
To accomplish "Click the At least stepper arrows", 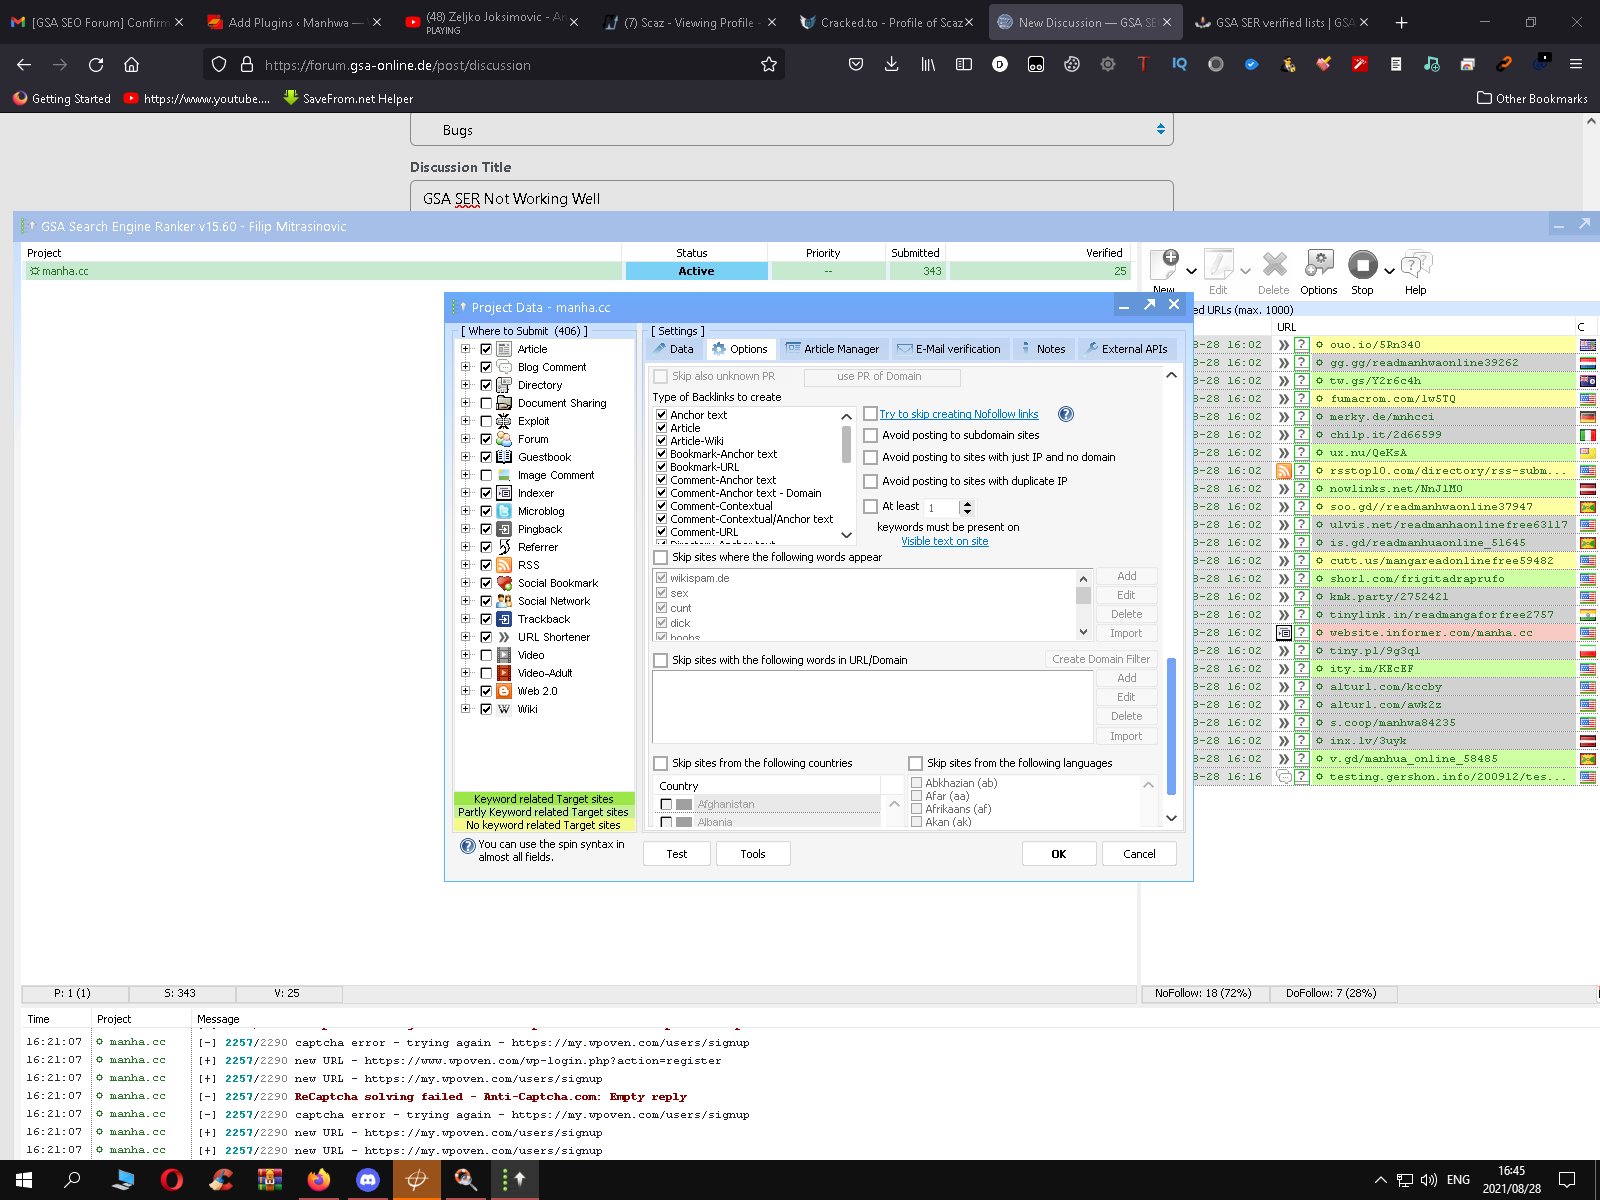I will pyautogui.click(x=966, y=508).
